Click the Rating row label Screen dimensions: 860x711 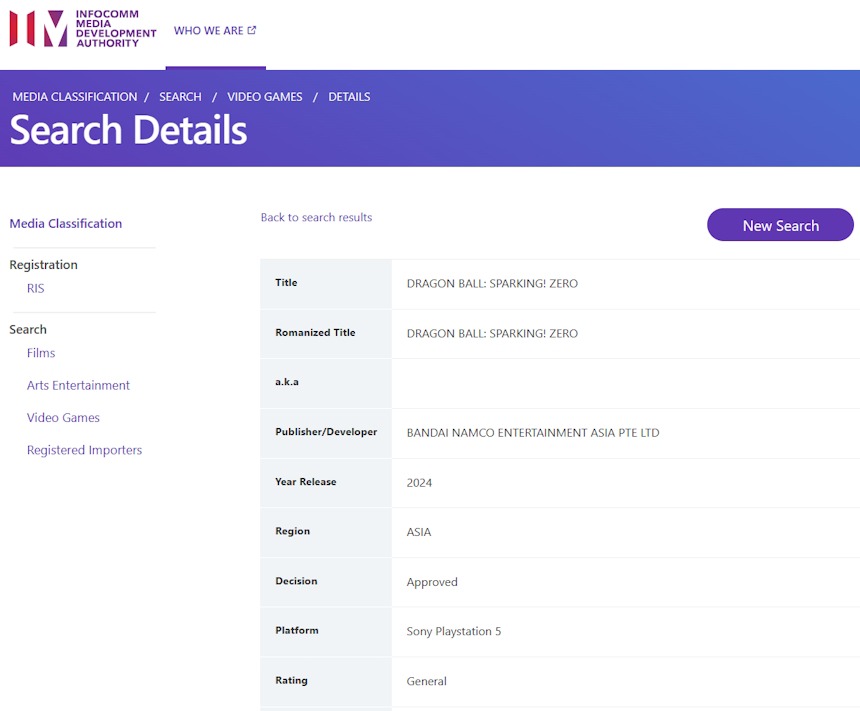[x=291, y=680]
